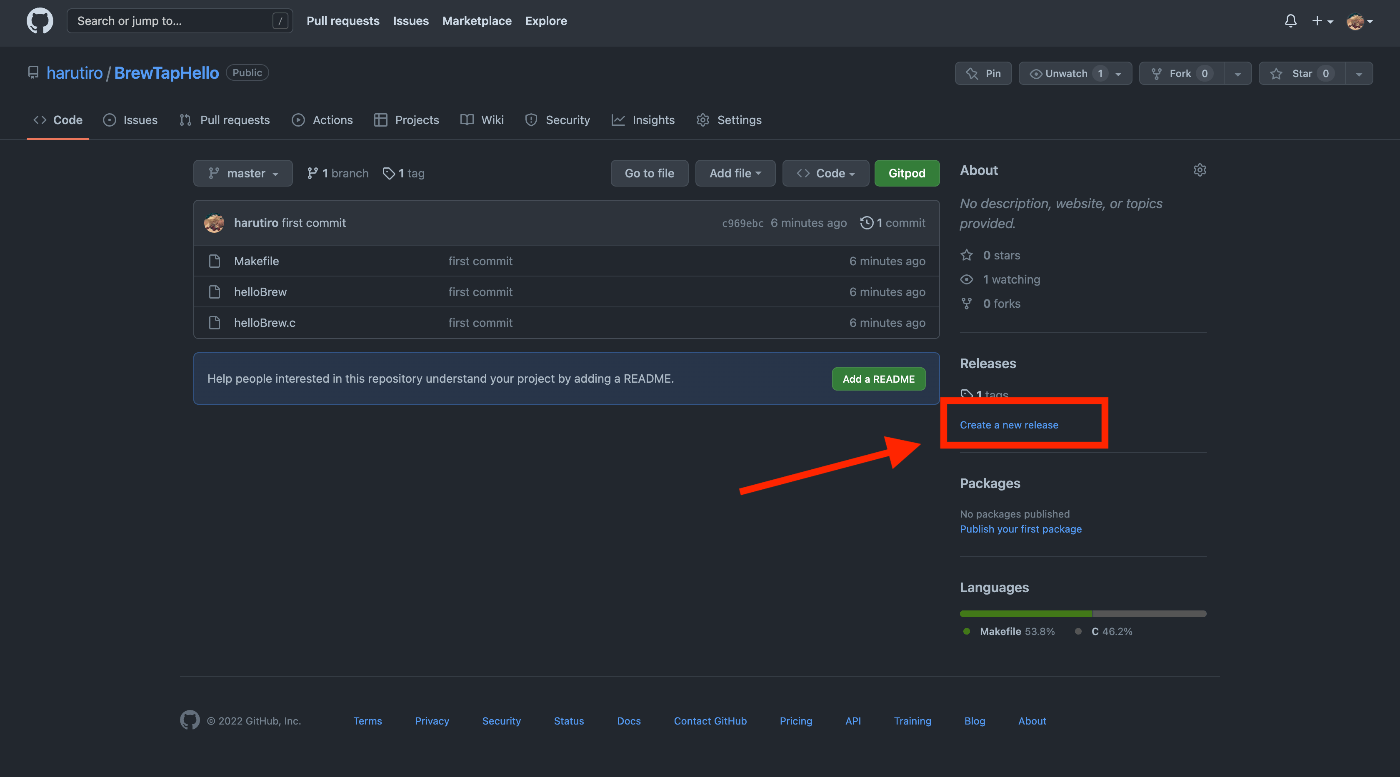Pin the repository with Pin button
Image resolution: width=1400 pixels, height=777 pixels.
click(x=984, y=74)
